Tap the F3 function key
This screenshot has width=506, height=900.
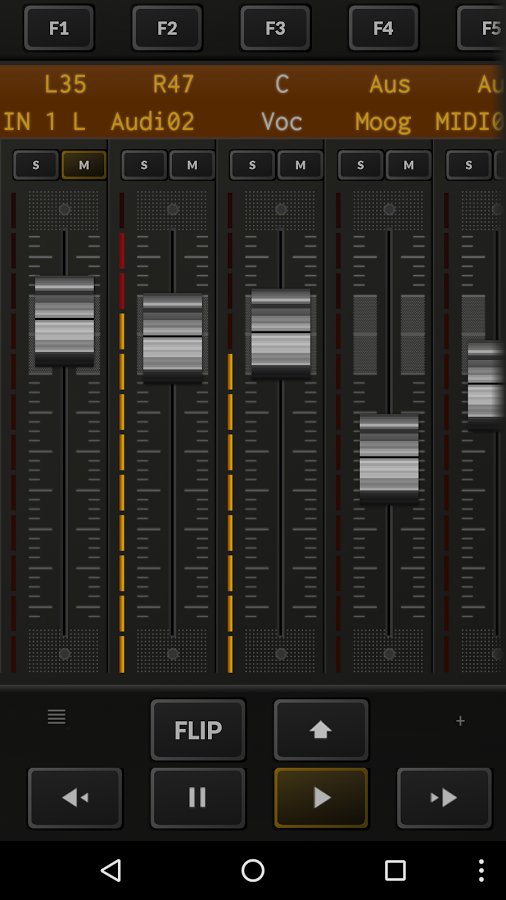coord(275,28)
